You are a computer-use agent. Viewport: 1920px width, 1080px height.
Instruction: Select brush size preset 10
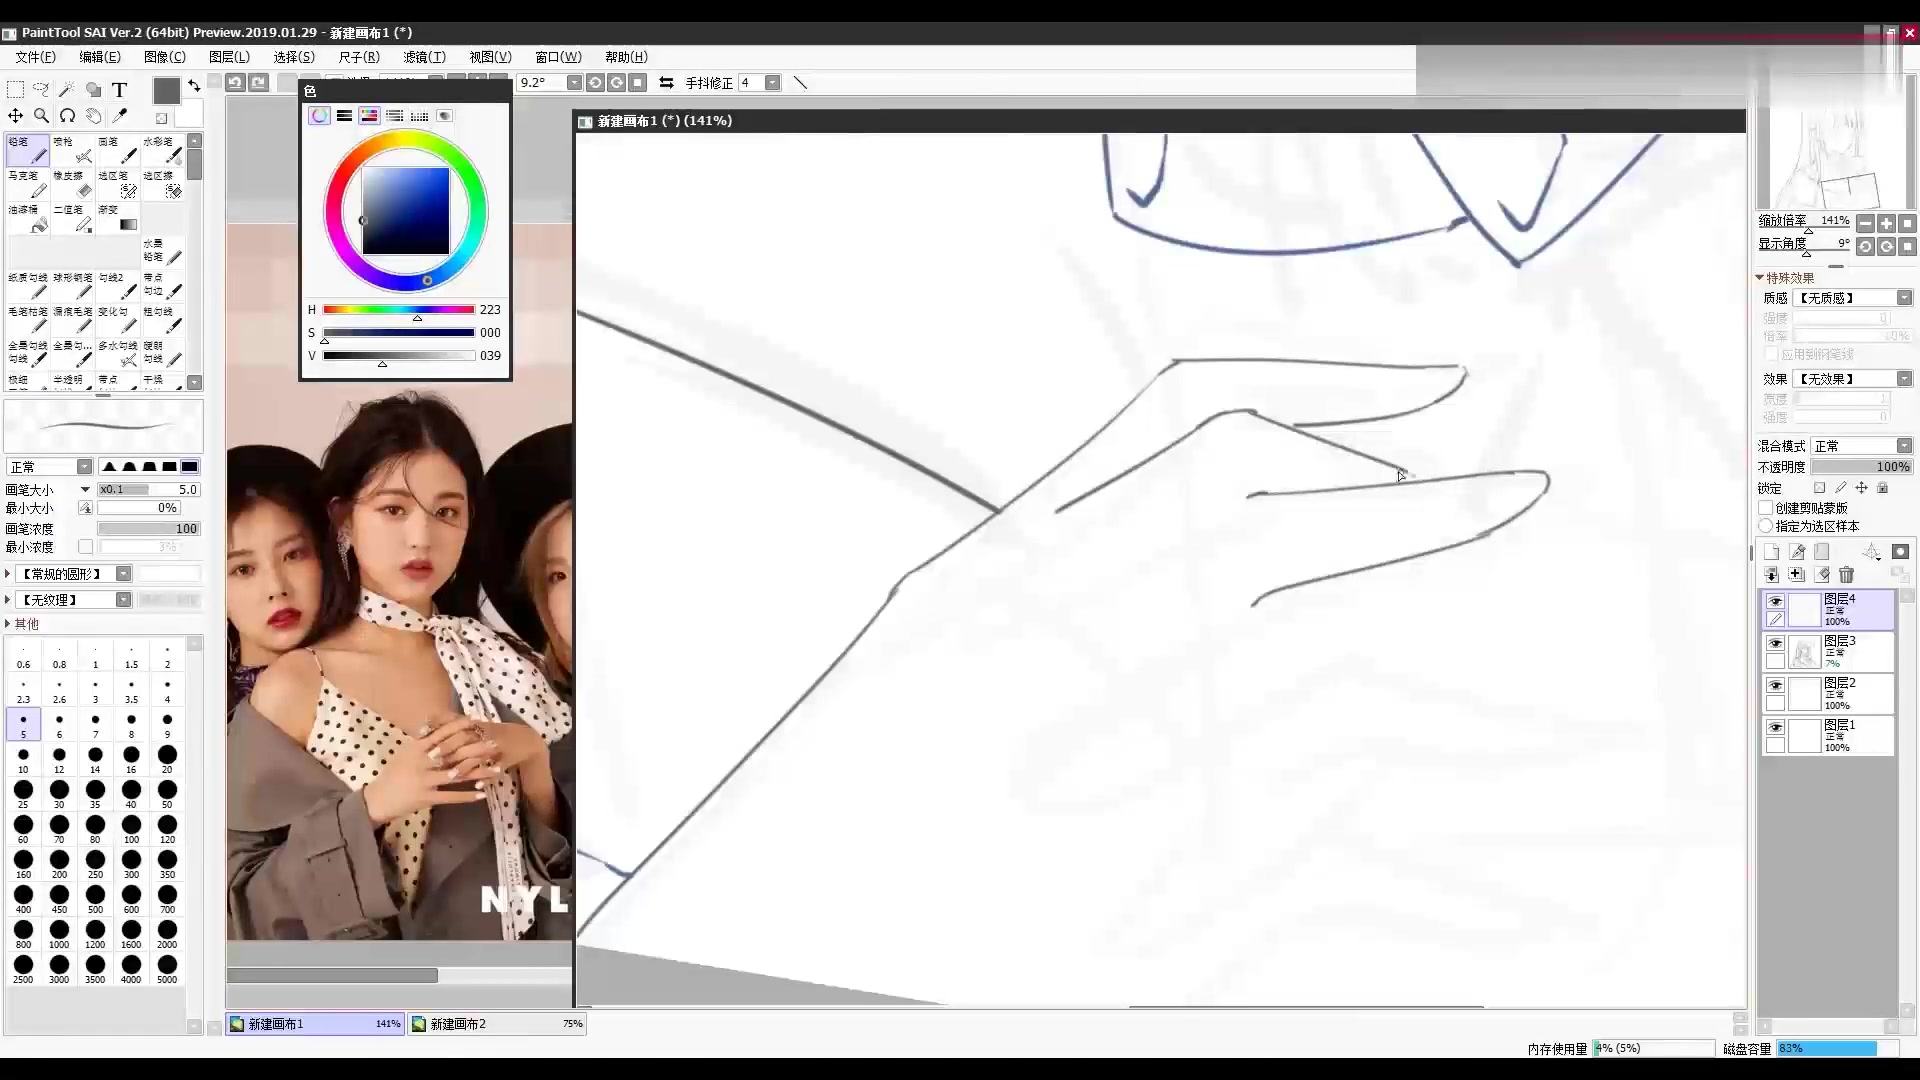(x=23, y=760)
